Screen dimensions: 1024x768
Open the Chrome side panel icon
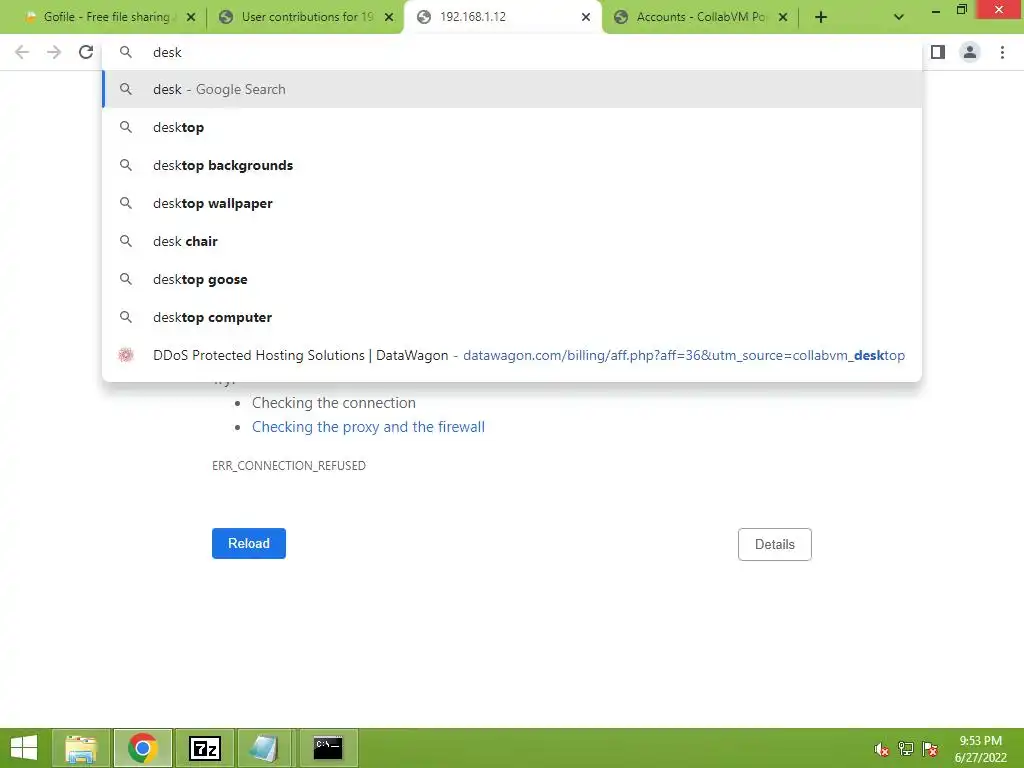click(x=938, y=52)
